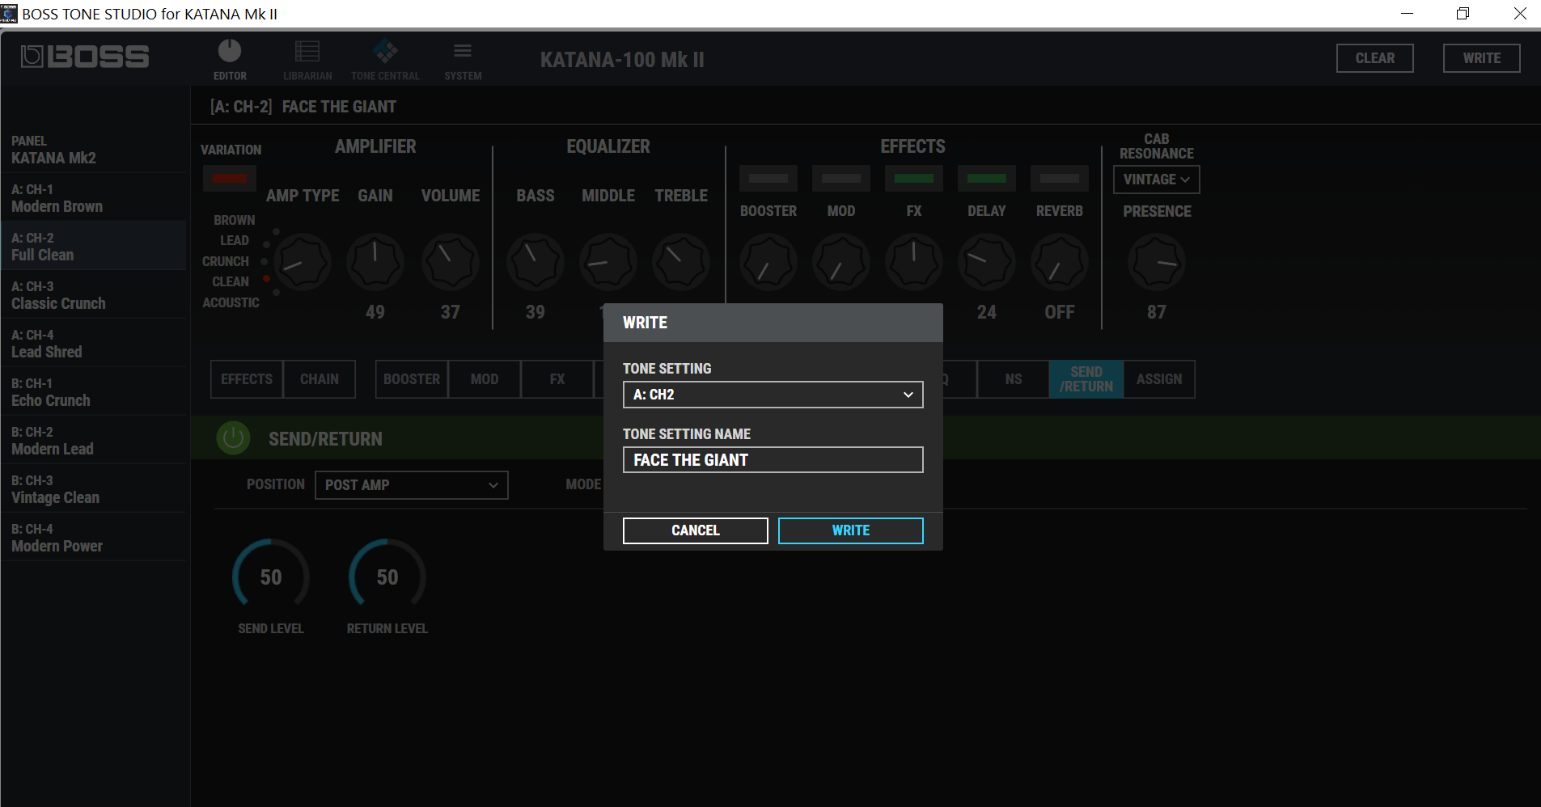Toggle the FX effect switch
The height and width of the screenshot is (807, 1541).
pos(914,179)
